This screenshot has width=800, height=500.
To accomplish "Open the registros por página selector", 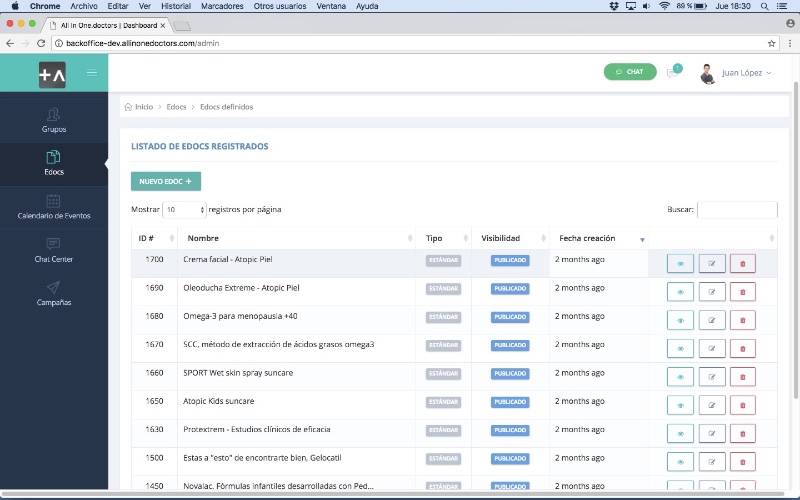I will click(184, 210).
